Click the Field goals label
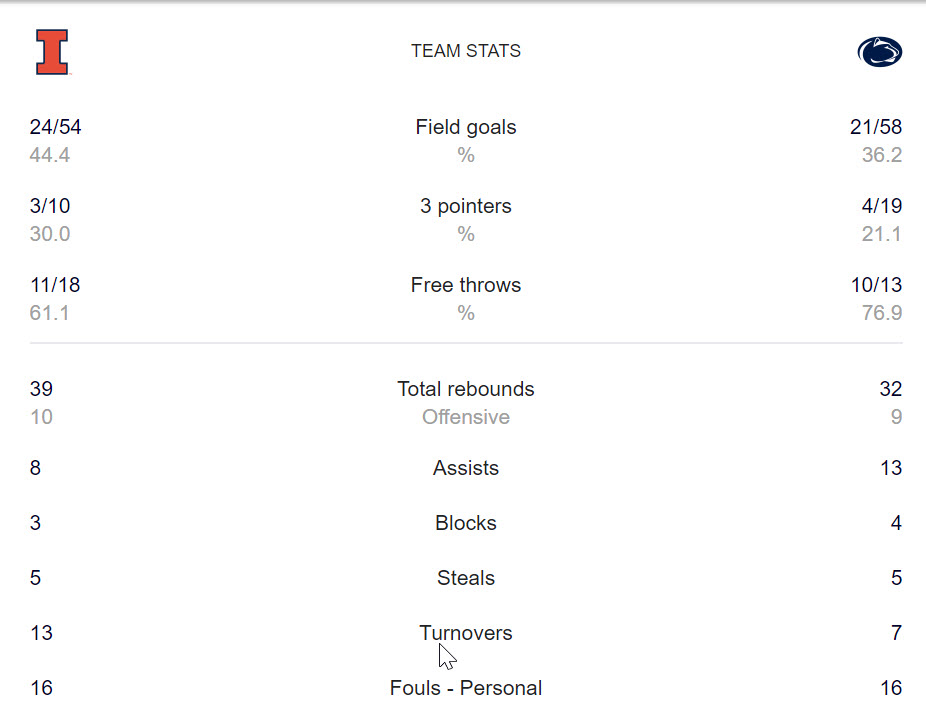 point(466,127)
